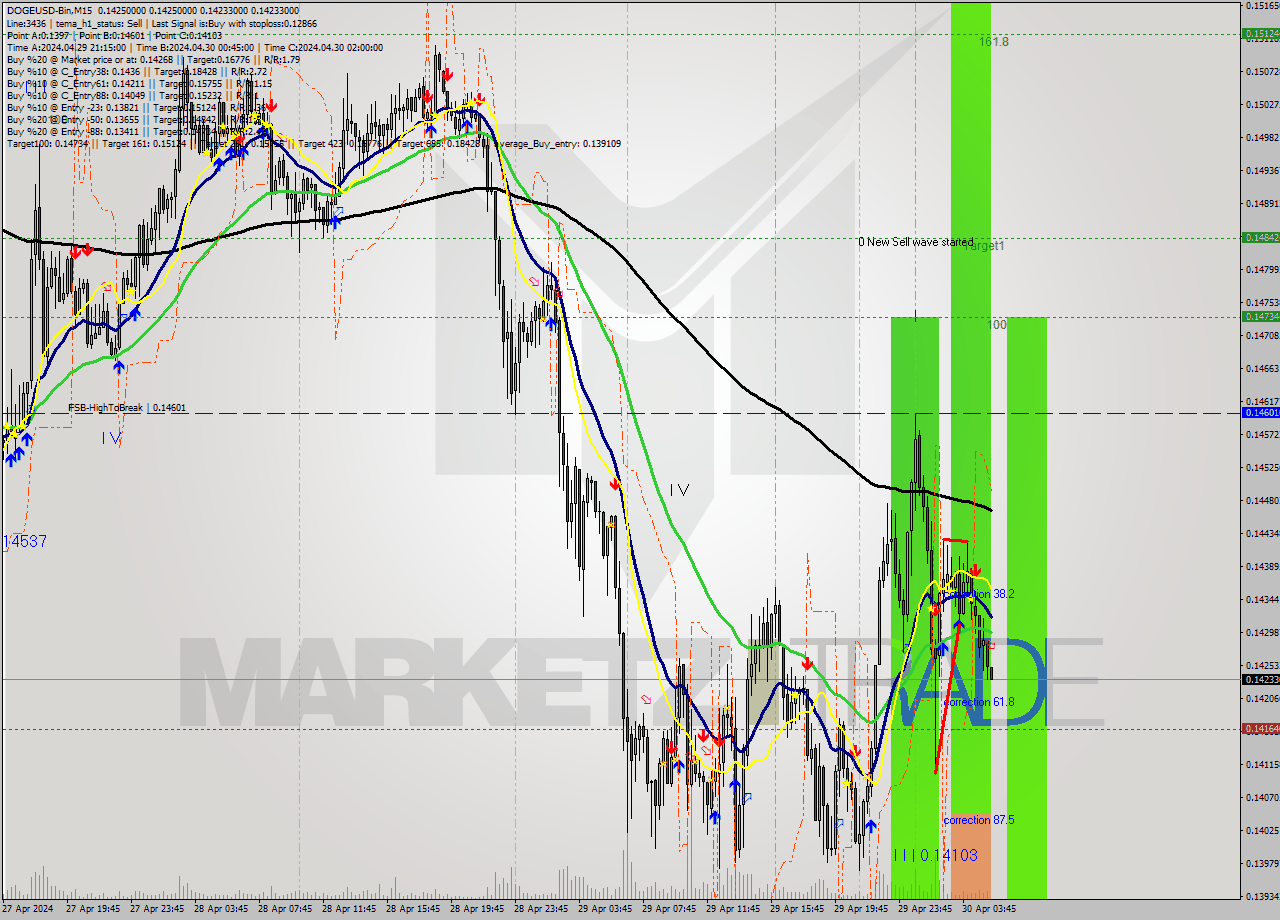Click the 0.14663 price axis label

point(1262,368)
